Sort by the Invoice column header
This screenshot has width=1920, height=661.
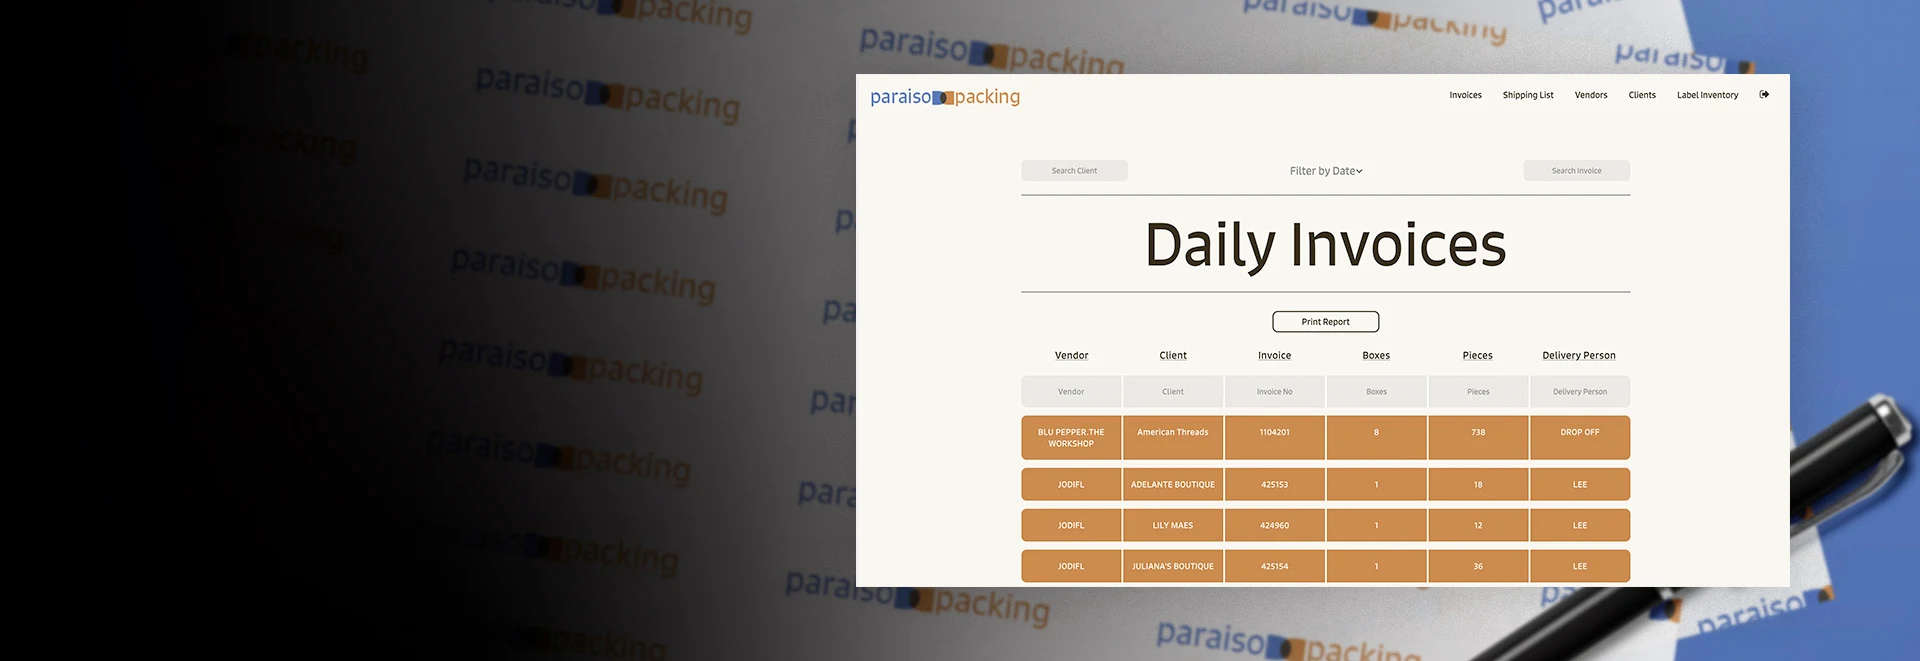coord(1274,356)
